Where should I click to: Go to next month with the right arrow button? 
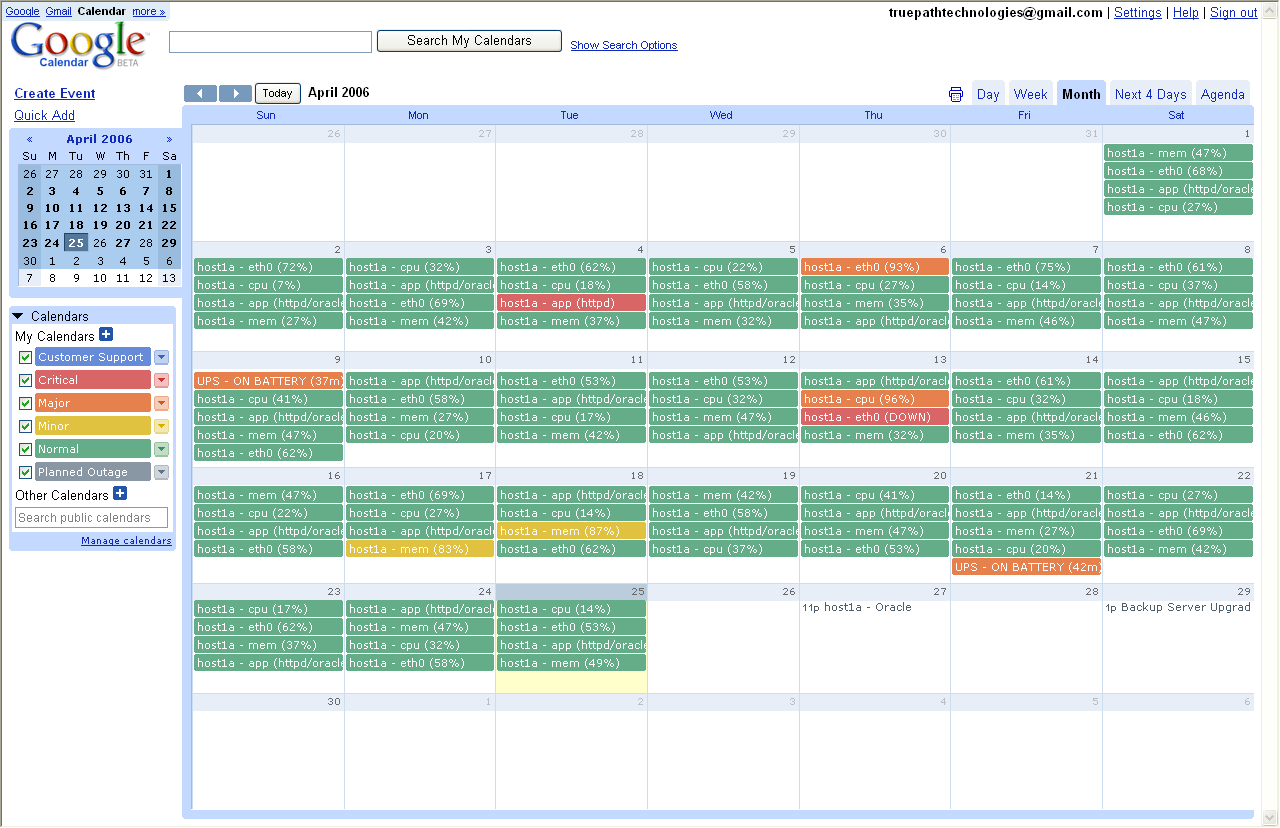tap(235, 93)
